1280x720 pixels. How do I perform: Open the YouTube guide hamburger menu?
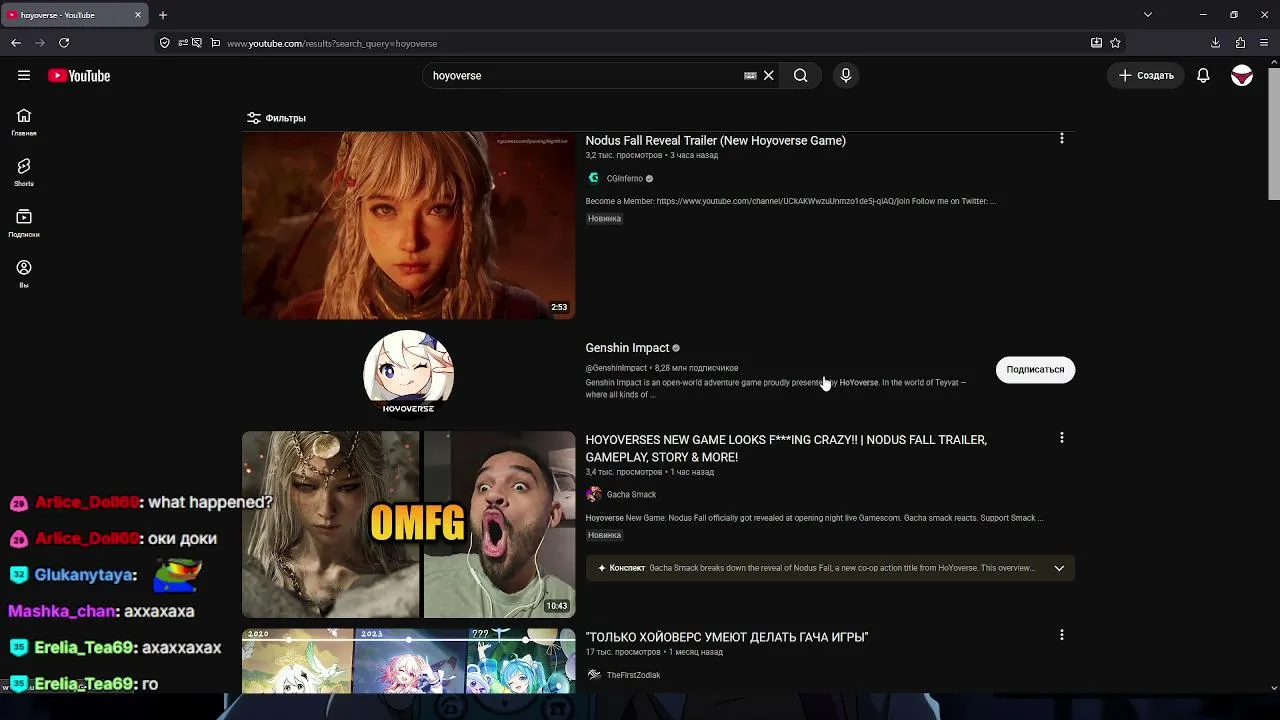point(24,75)
